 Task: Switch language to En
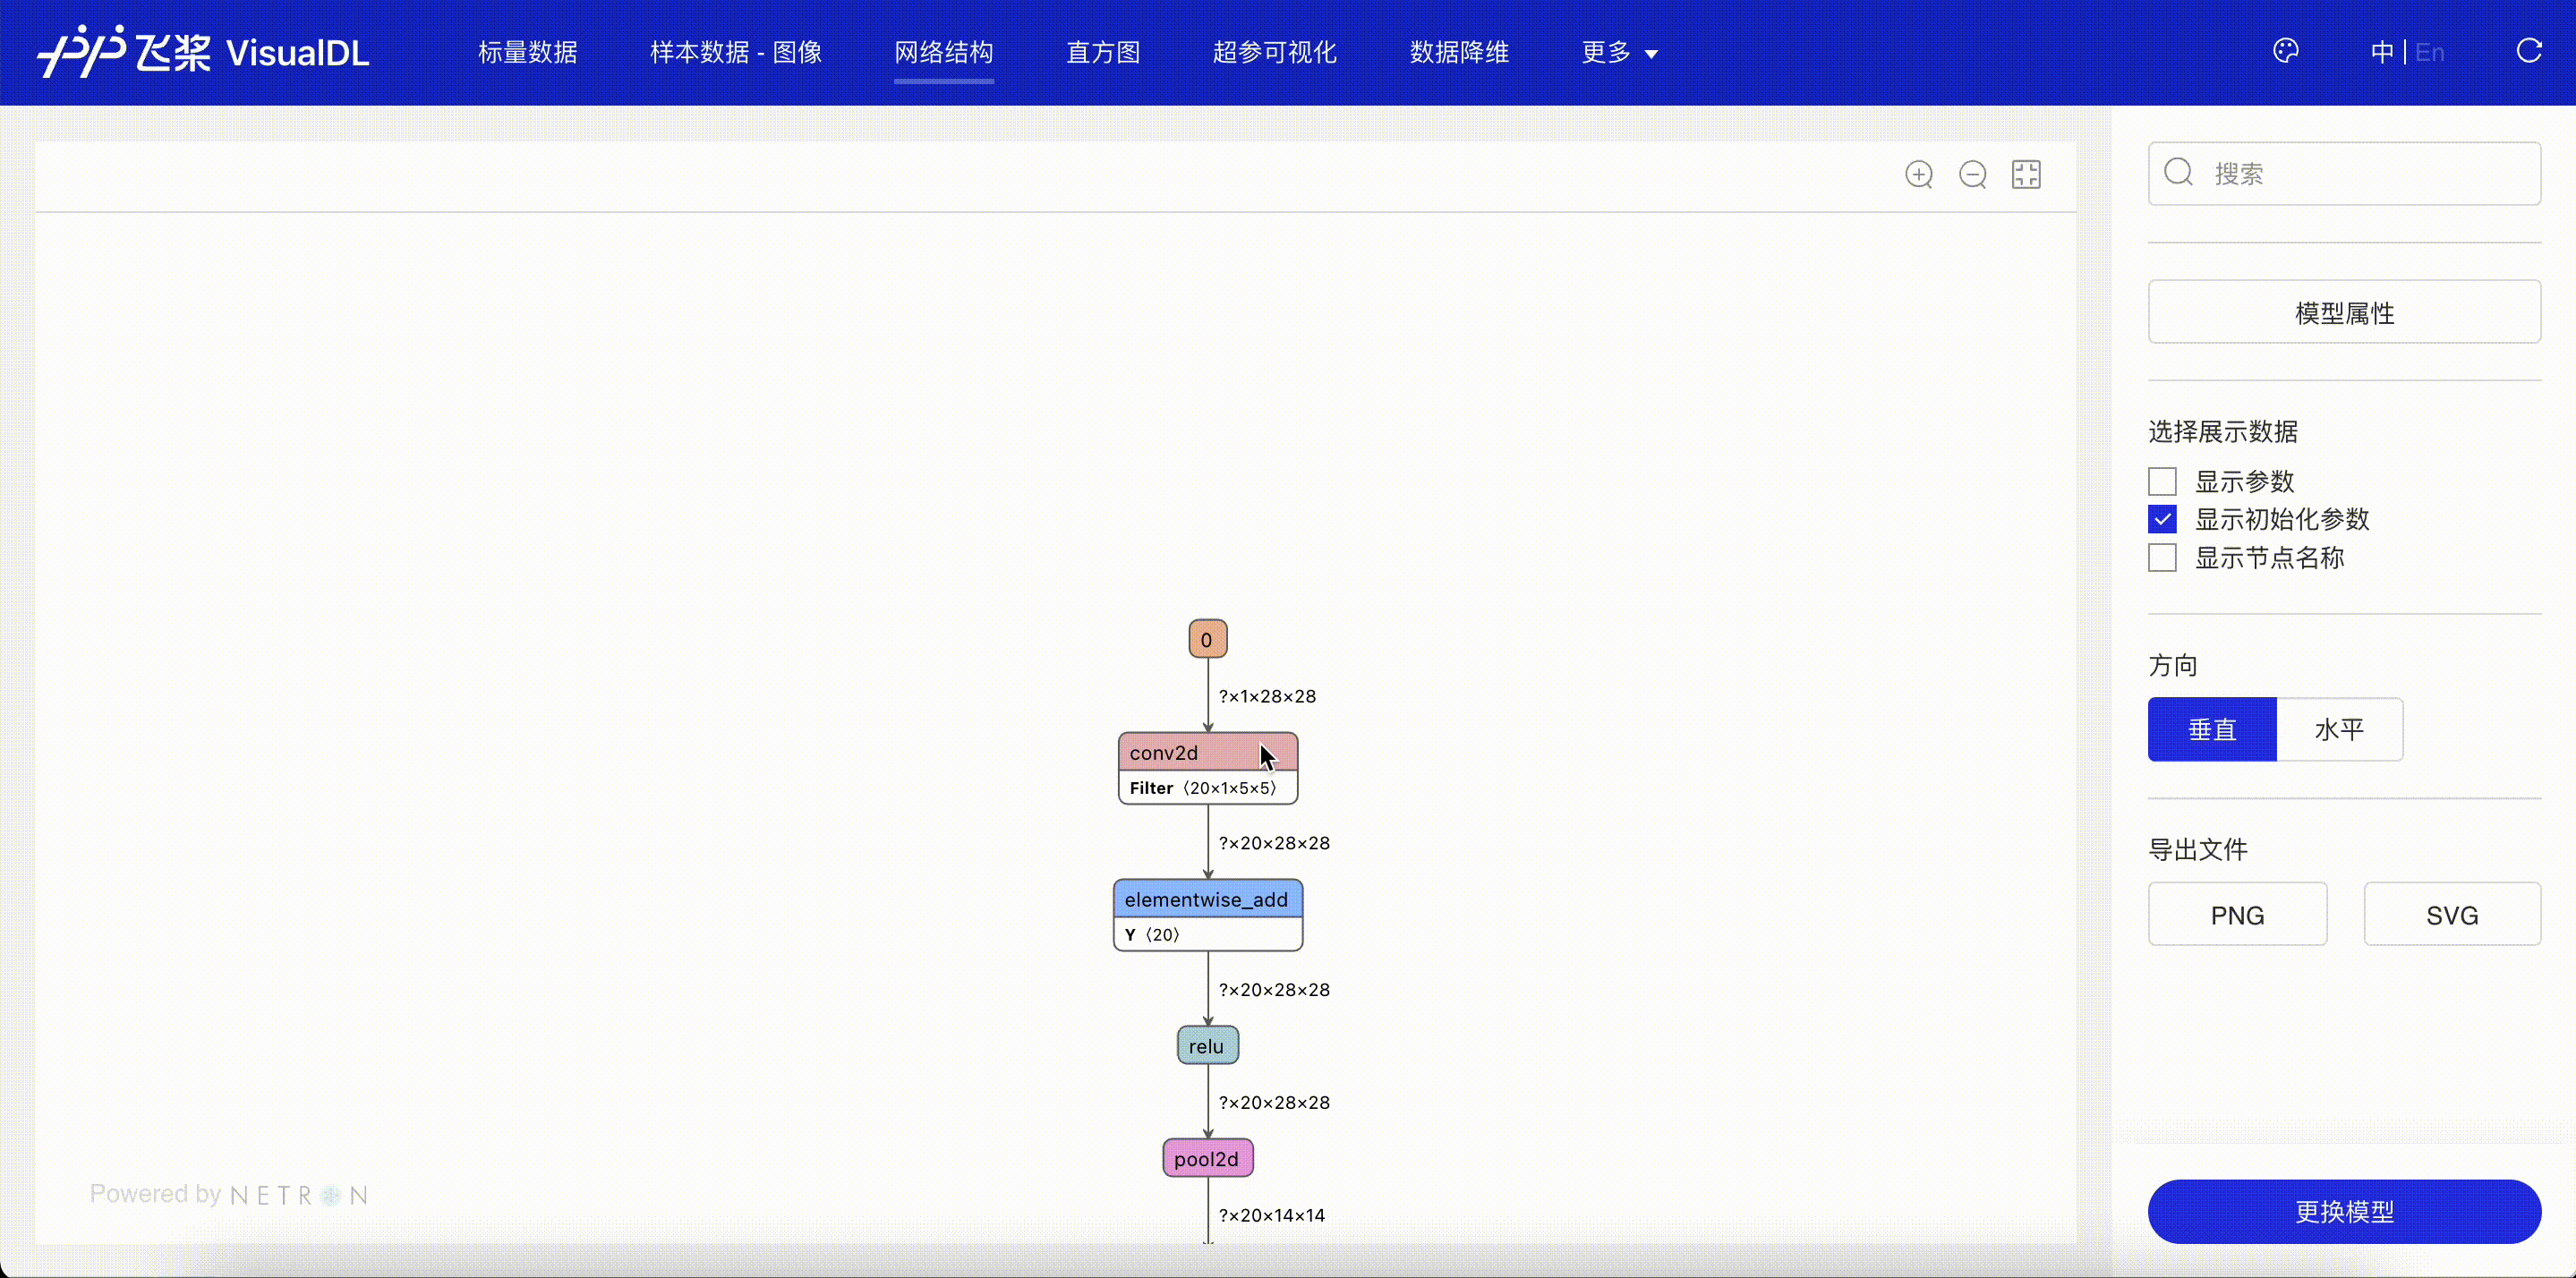click(x=2429, y=52)
